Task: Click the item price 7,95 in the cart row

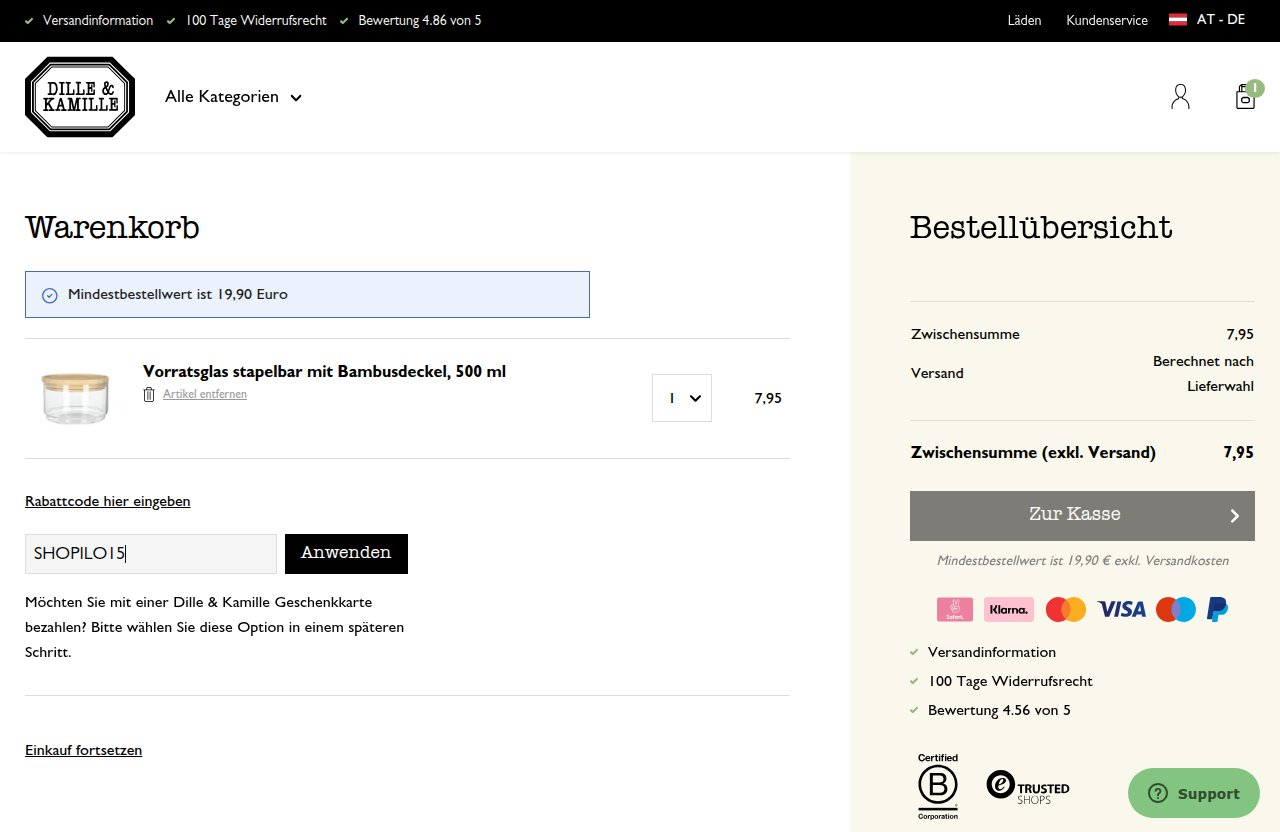Action: coord(768,398)
